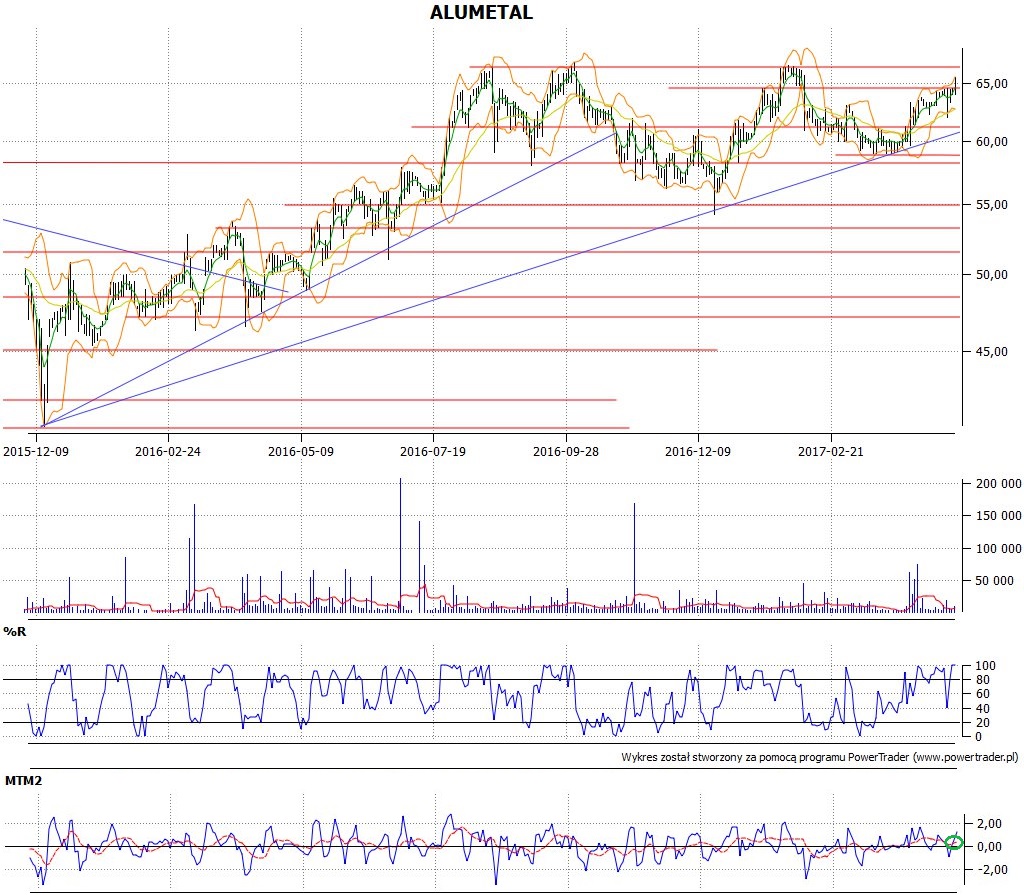Select the 45,00 price axis label
The height and width of the screenshot is (895, 1024).
(x=991, y=351)
